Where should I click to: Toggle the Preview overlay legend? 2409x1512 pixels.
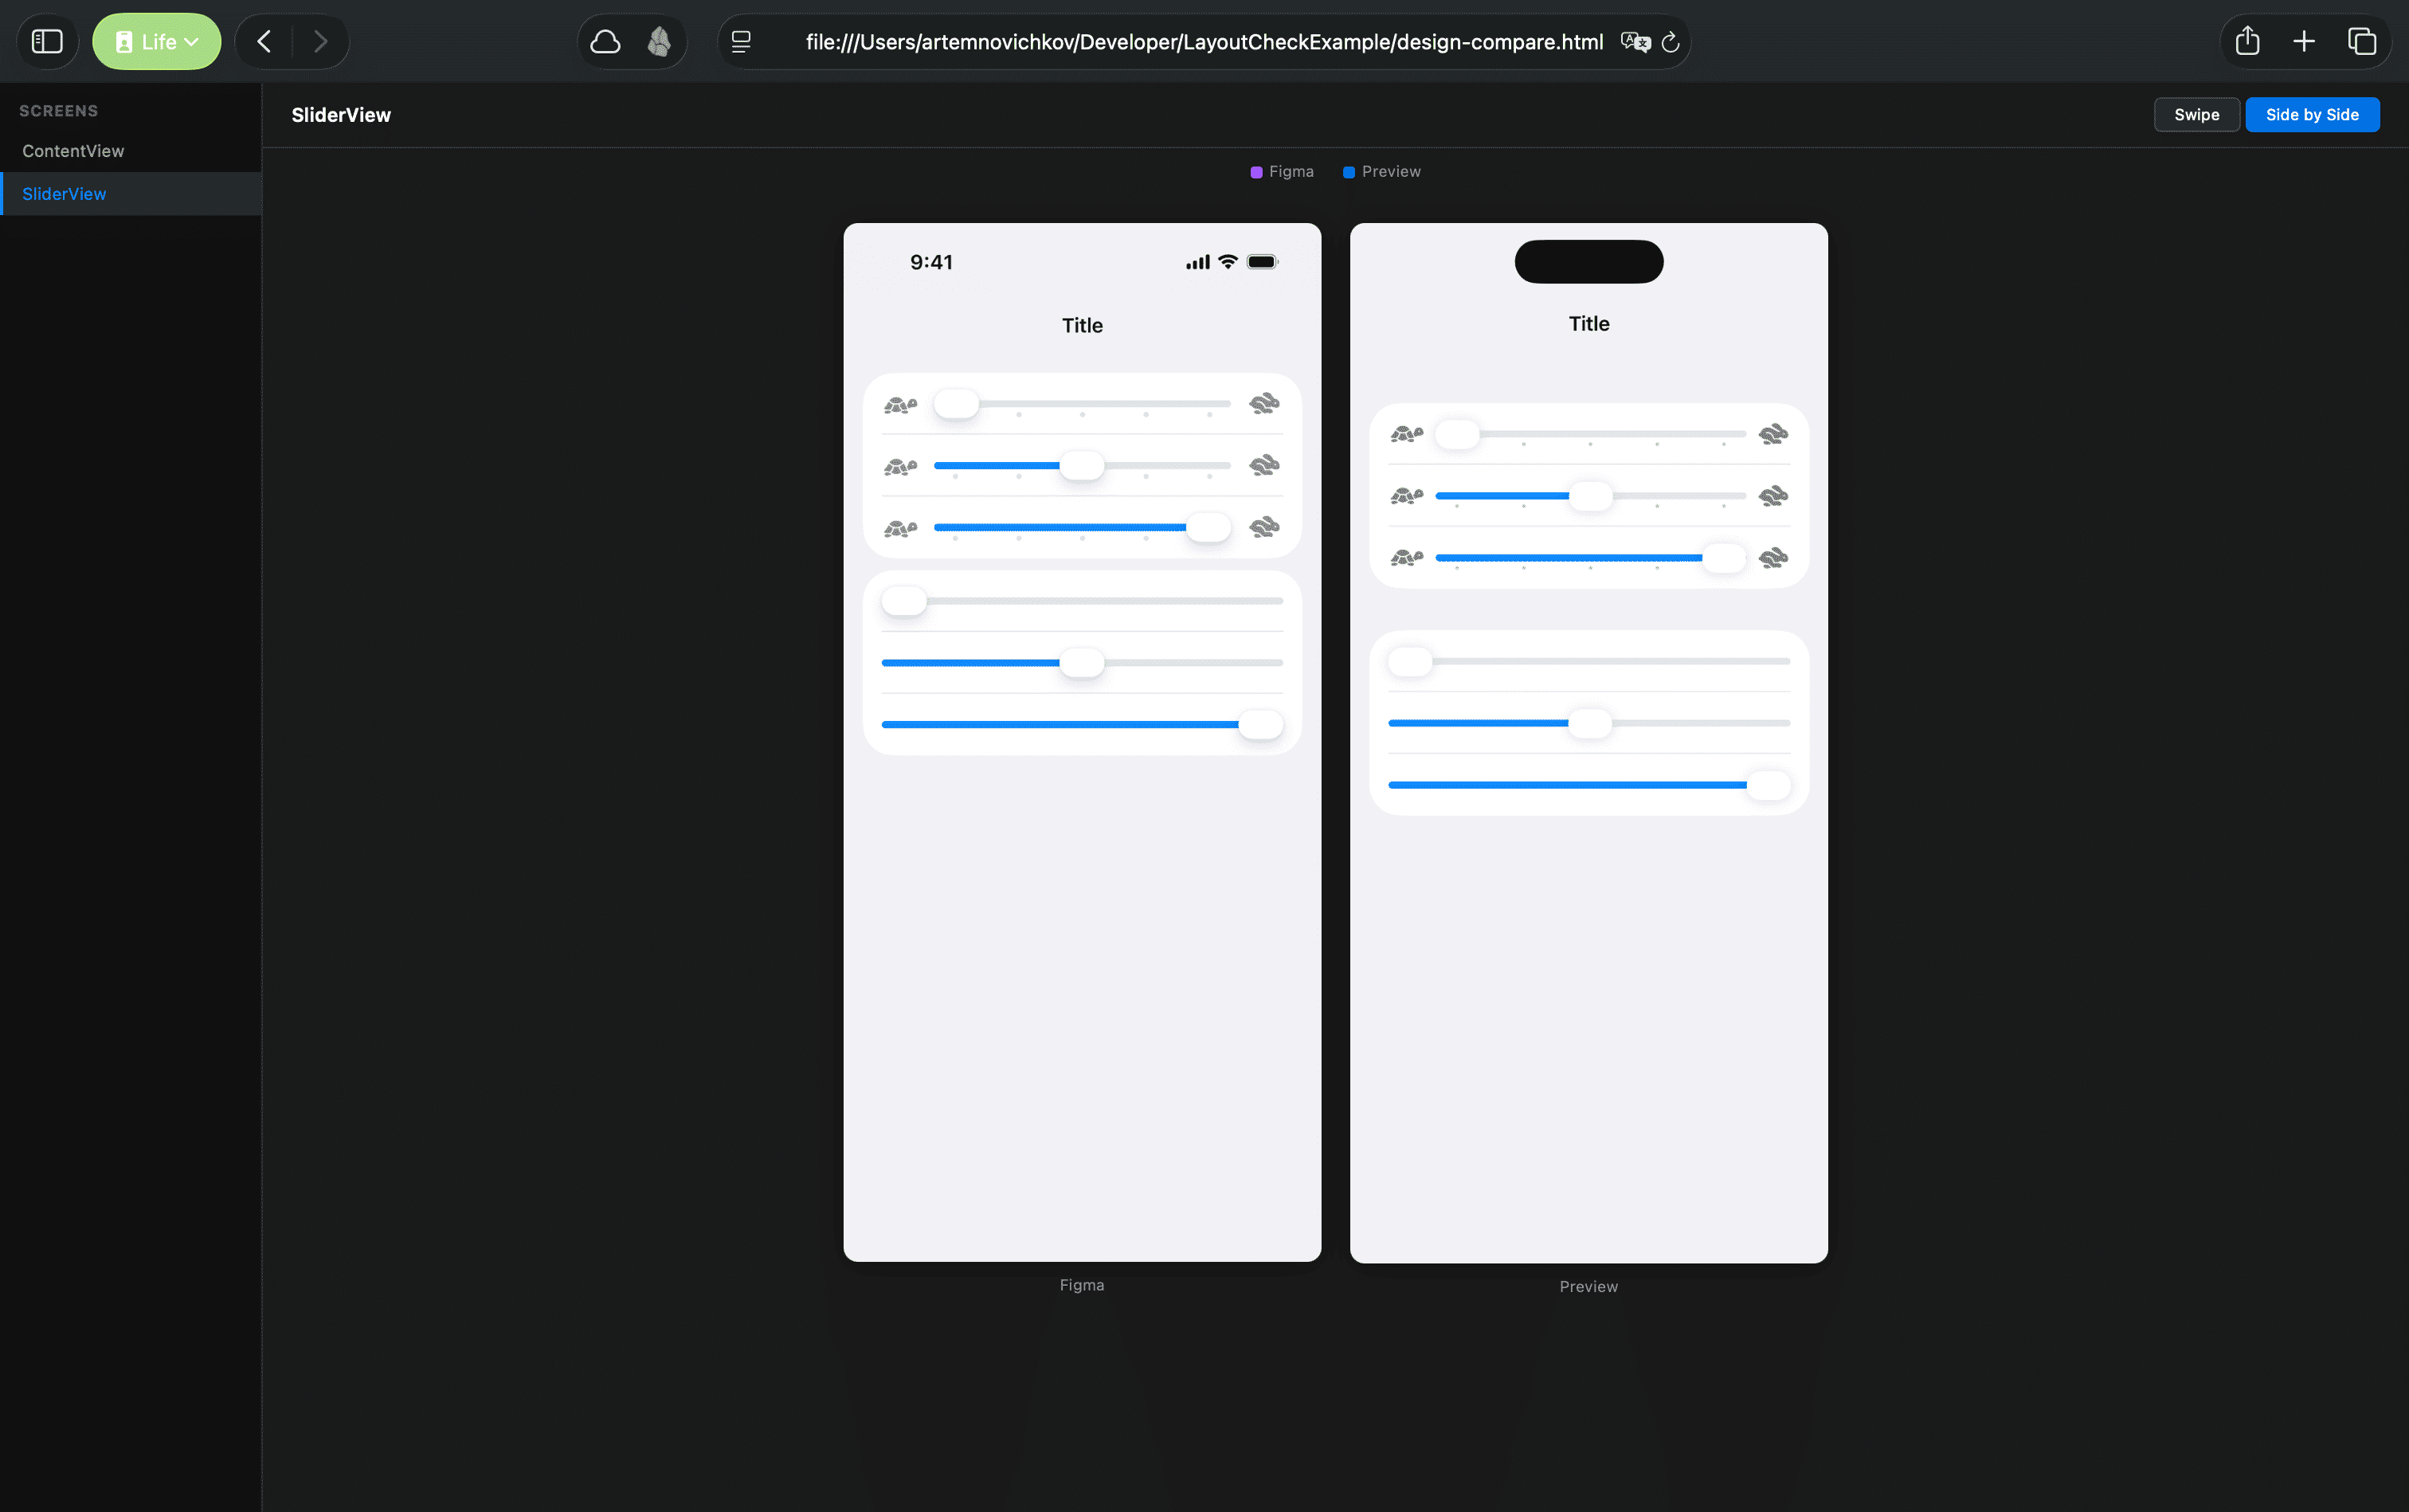tap(1381, 171)
